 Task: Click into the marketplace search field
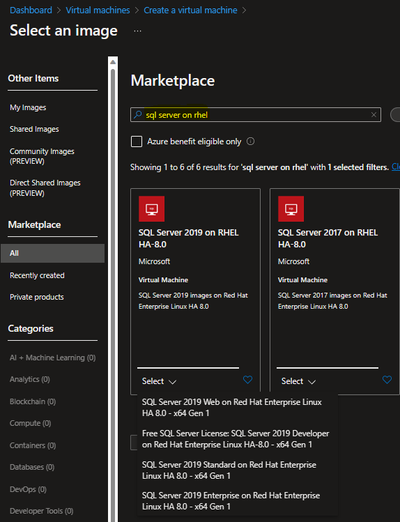point(256,115)
